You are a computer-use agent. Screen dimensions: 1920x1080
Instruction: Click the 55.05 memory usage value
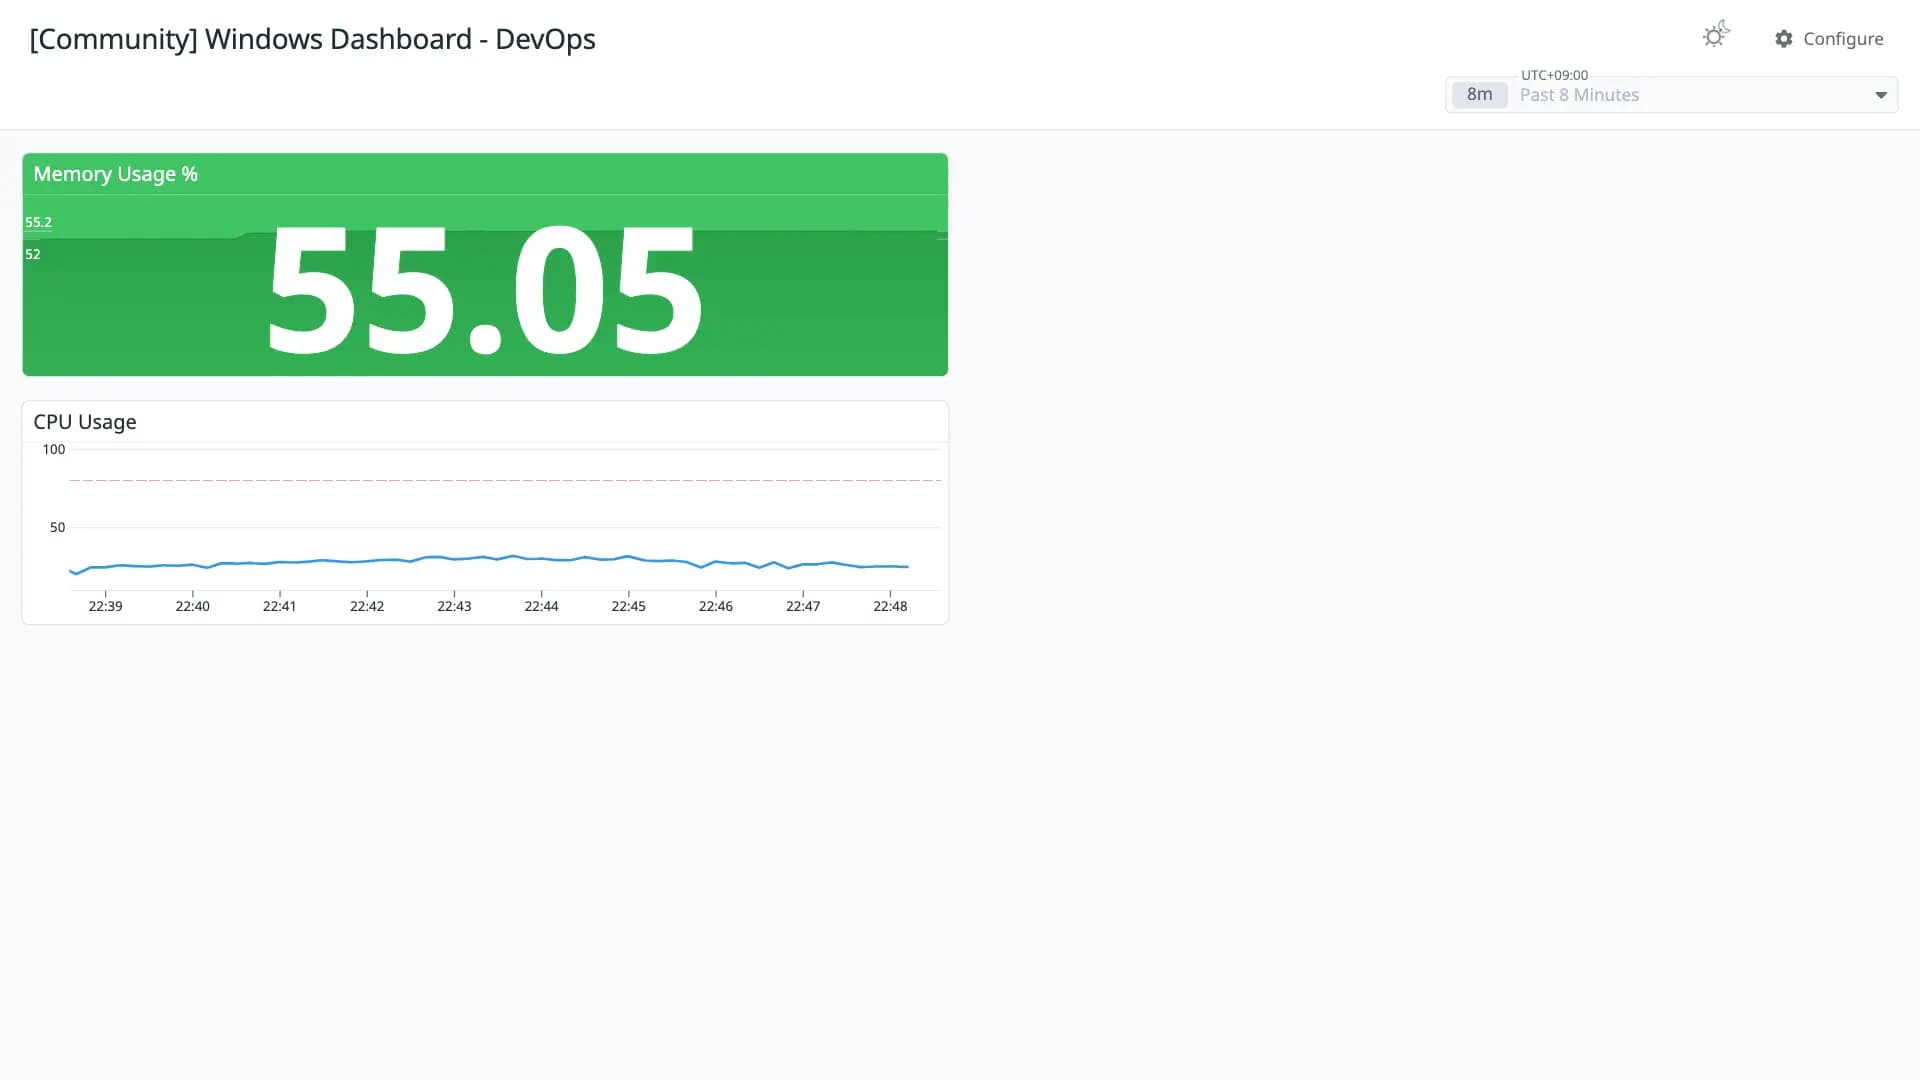pyautogui.click(x=485, y=291)
